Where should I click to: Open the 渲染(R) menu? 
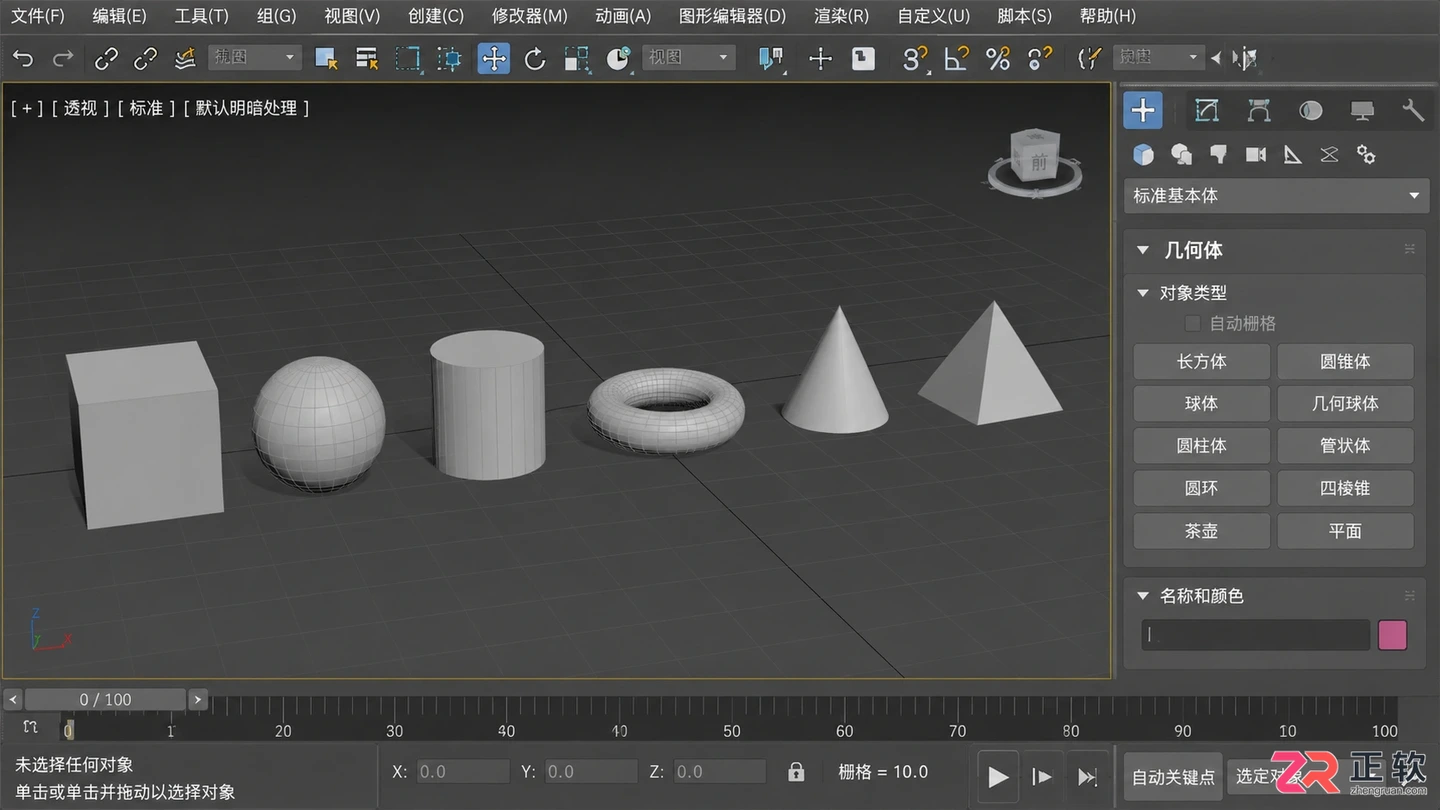[x=842, y=16]
